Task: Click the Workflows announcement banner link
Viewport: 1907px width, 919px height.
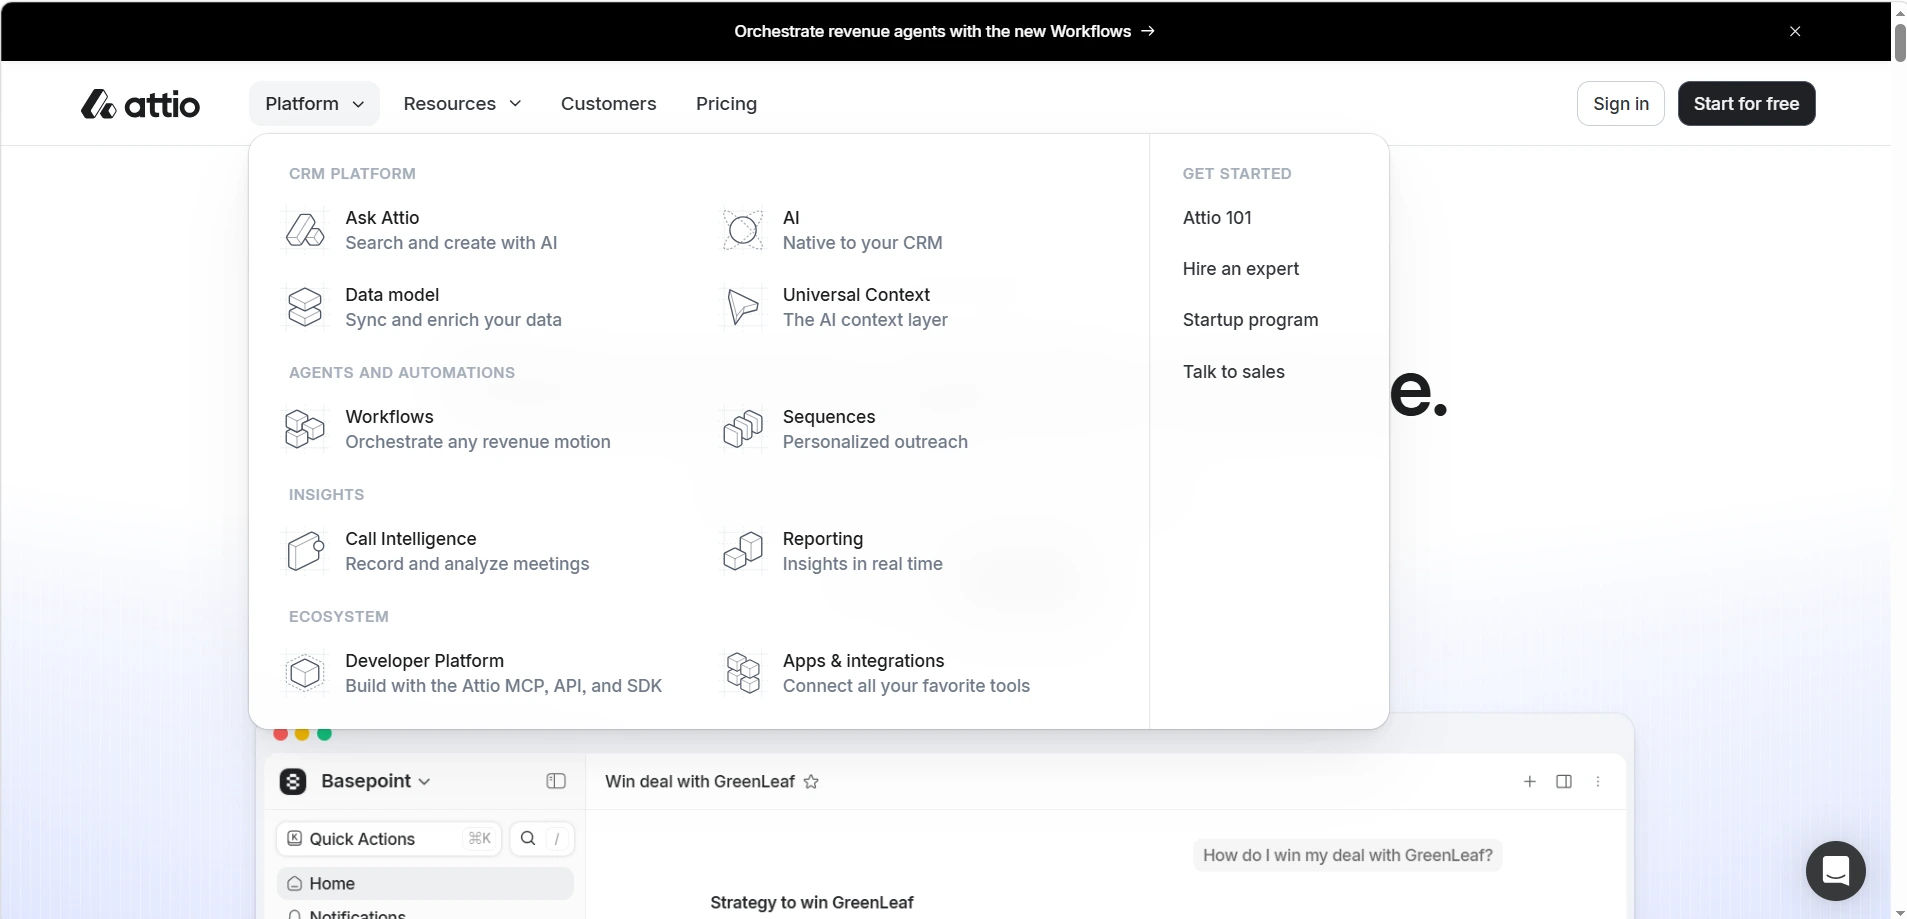Action: 944,31
